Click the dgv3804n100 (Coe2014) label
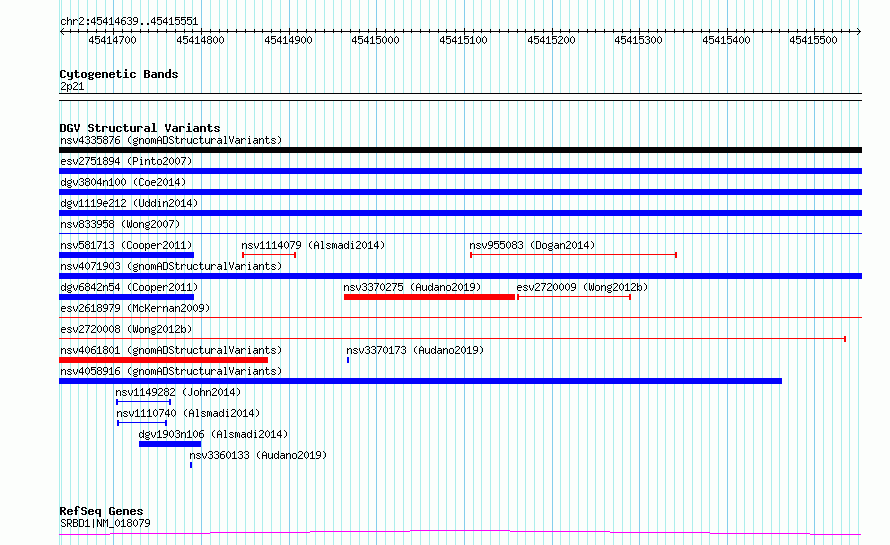890x545 pixels. click(x=123, y=182)
